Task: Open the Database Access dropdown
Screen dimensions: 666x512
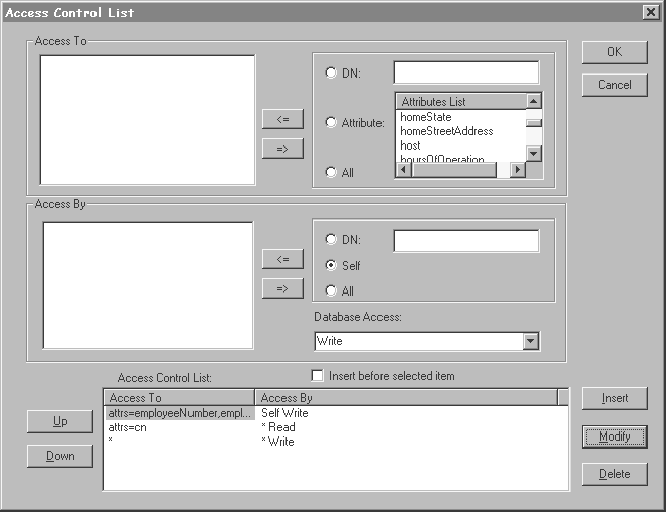Action: coord(530,342)
